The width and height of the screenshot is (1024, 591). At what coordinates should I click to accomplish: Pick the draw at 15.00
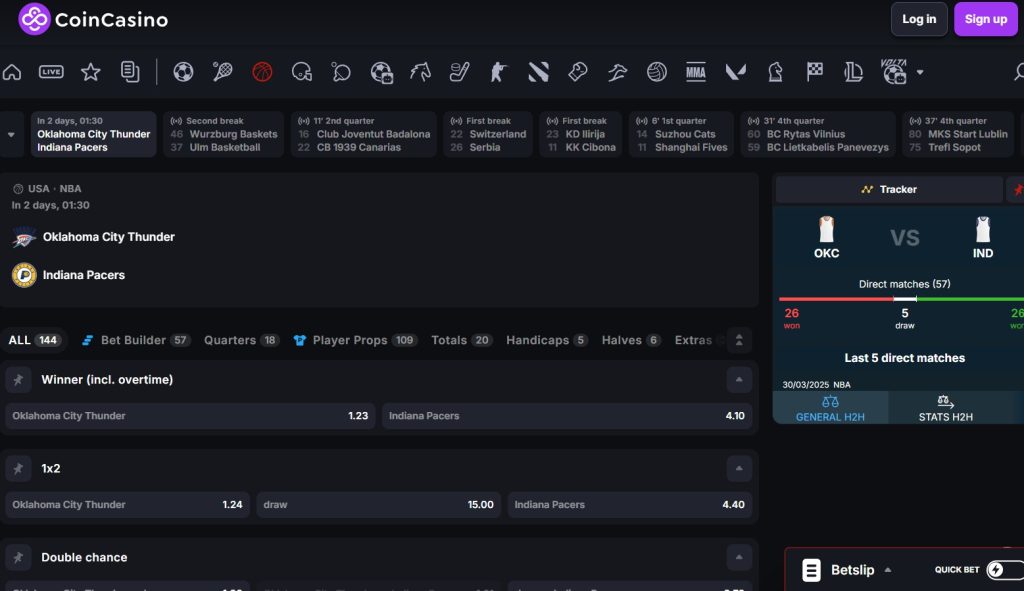click(x=378, y=505)
